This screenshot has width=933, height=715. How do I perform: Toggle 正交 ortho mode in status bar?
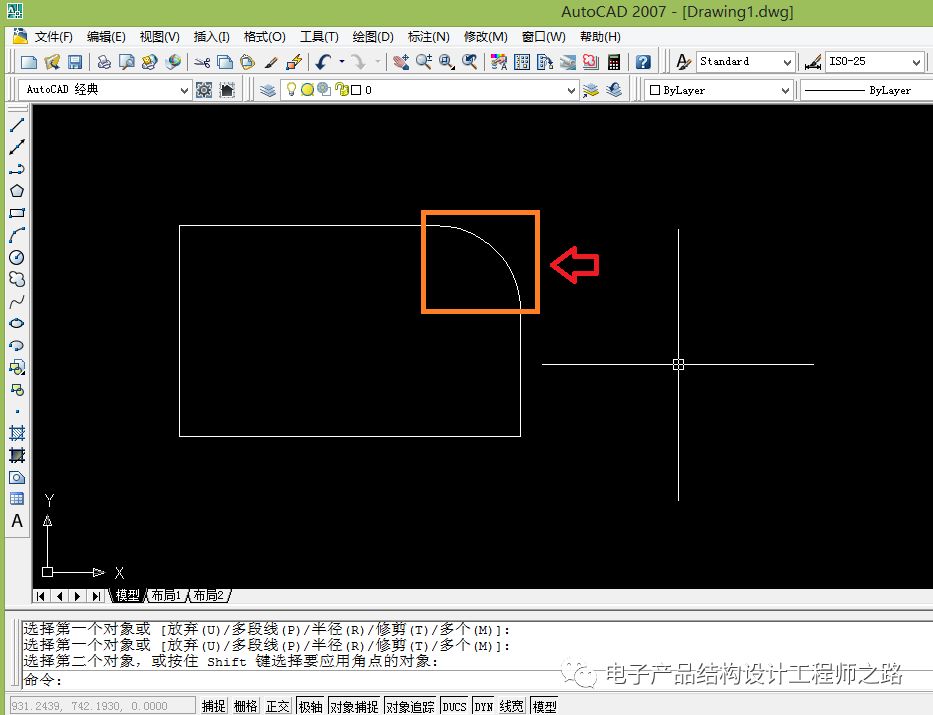tap(277, 706)
